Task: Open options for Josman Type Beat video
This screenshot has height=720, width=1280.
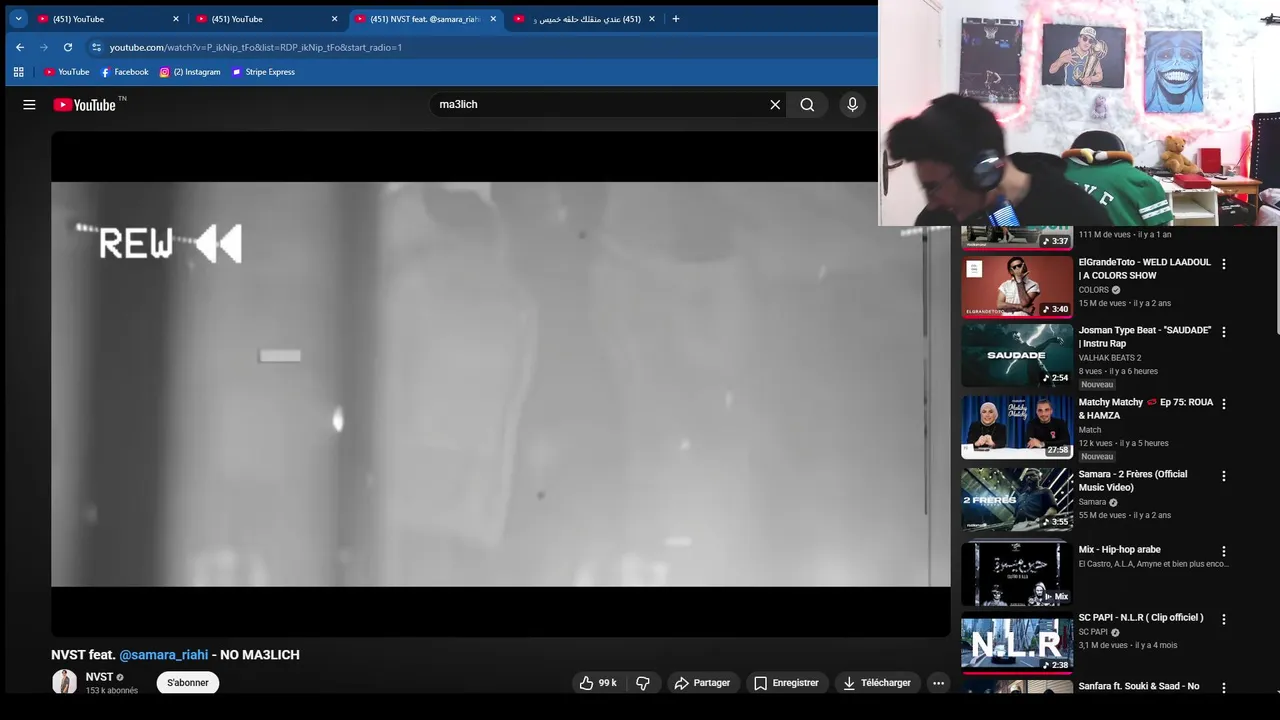Action: pyautogui.click(x=1223, y=332)
